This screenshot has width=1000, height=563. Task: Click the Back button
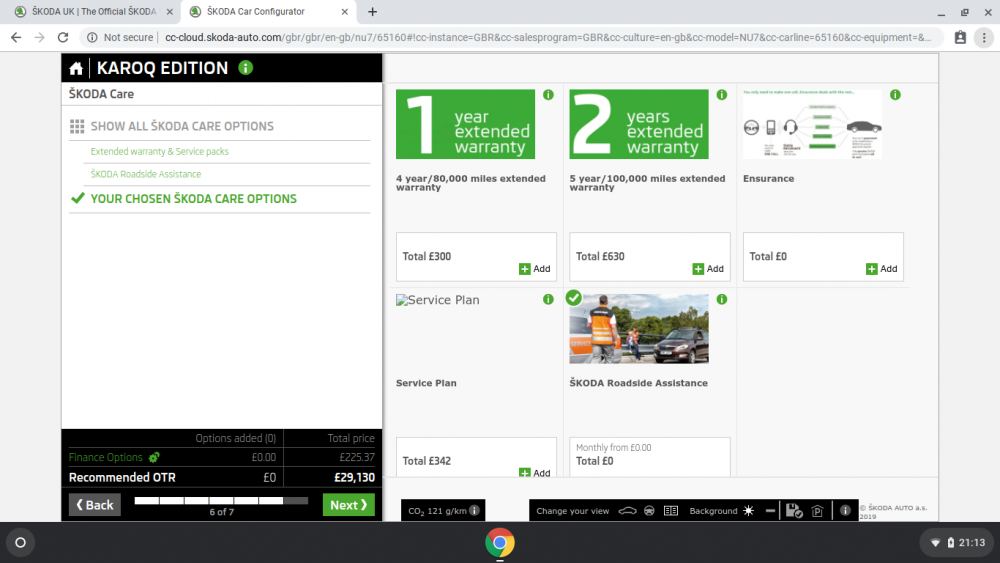click(94, 505)
